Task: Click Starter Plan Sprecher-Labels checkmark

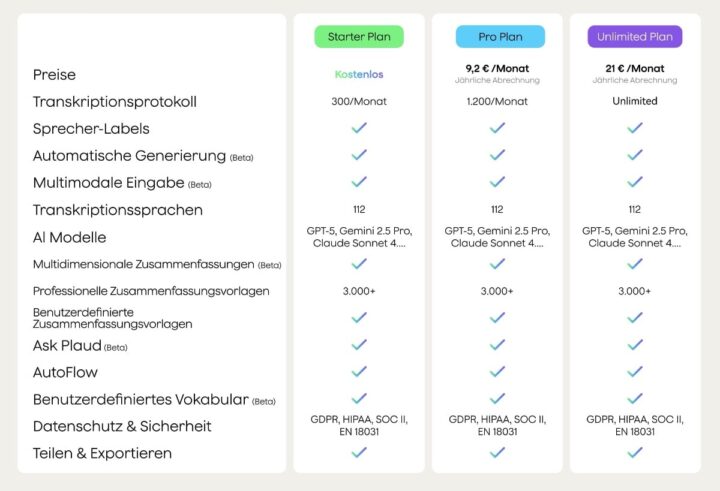Action: [x=359, y=128]
